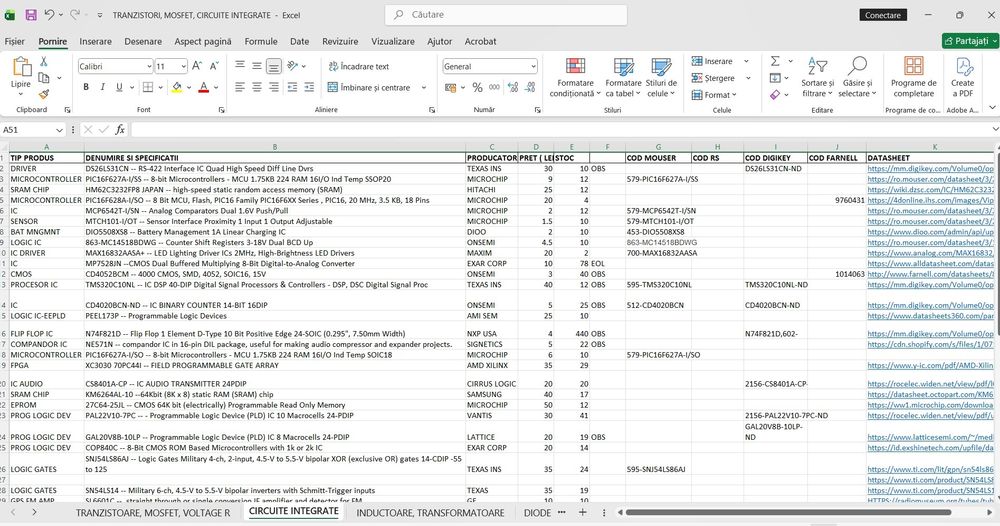The image size is (1000, 526).
Task: Open the Calibri font name dropdown
Action: click(x=149, y=66)
